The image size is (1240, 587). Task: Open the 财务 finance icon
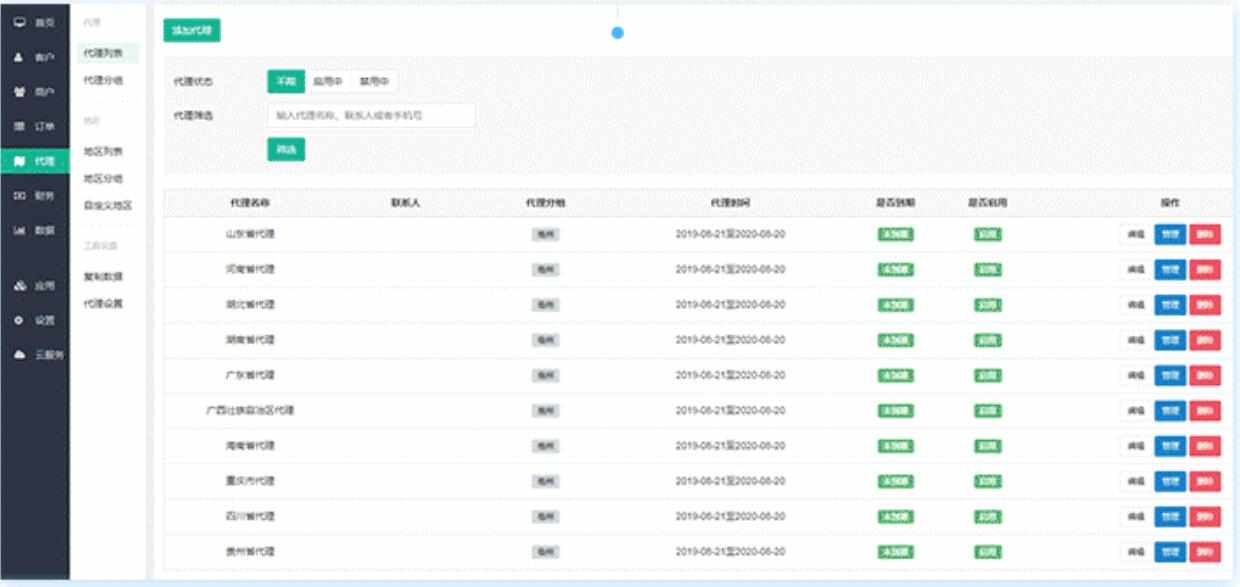coord(19,195)
